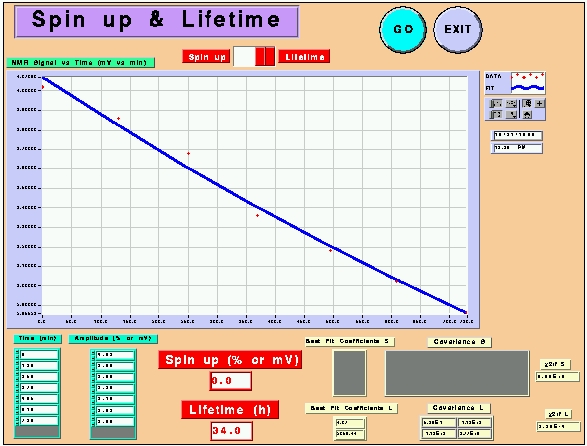Click the last Time array row stepper
Viewport: 587px width, 446px height.
click(x=17, y=421)
